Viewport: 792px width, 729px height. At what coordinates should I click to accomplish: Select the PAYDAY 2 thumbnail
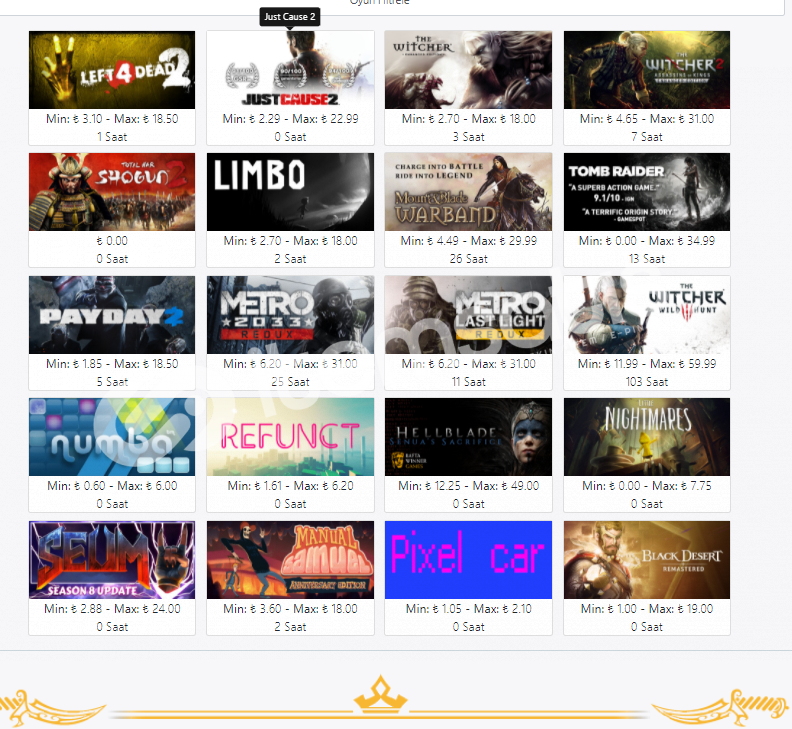[112, 315]
